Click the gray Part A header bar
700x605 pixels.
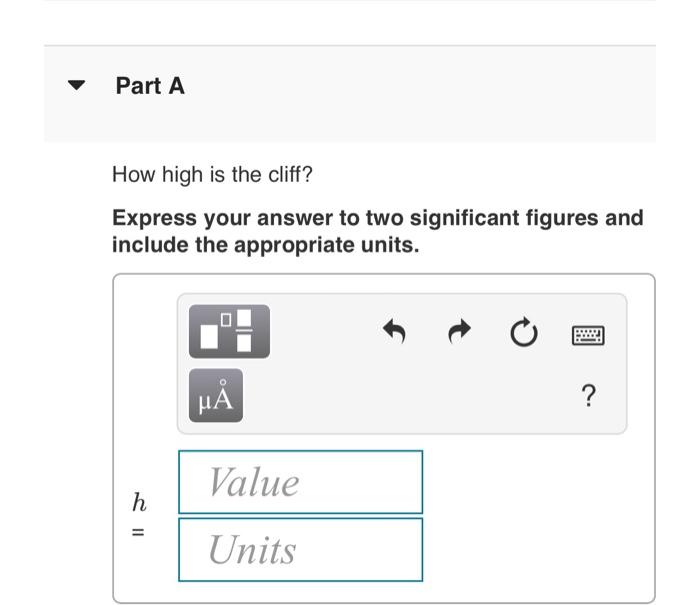350,94
